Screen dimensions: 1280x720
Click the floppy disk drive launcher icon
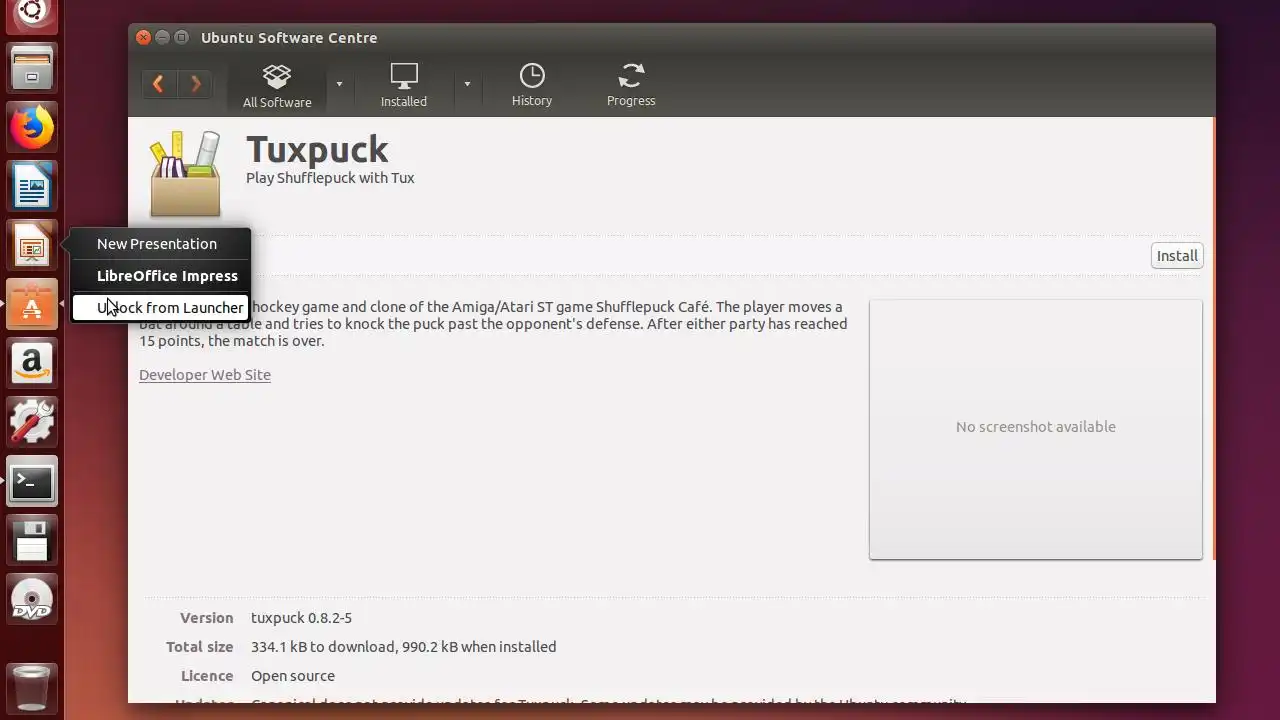click(x=32, y=541)
